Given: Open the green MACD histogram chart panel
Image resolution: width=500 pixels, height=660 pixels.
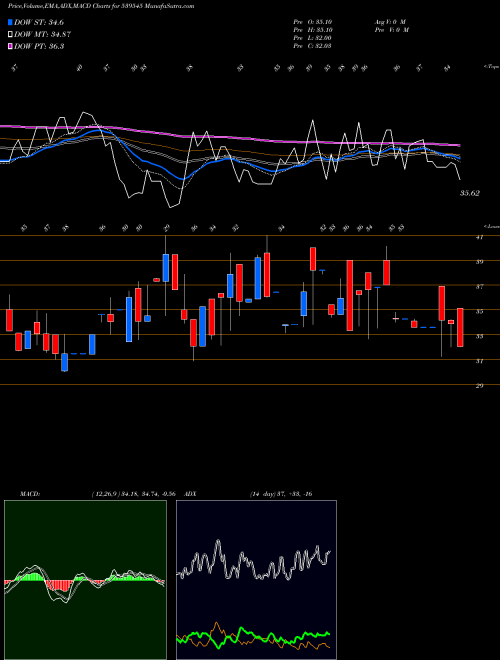Looking at the screenshot, I should (85, 580).
